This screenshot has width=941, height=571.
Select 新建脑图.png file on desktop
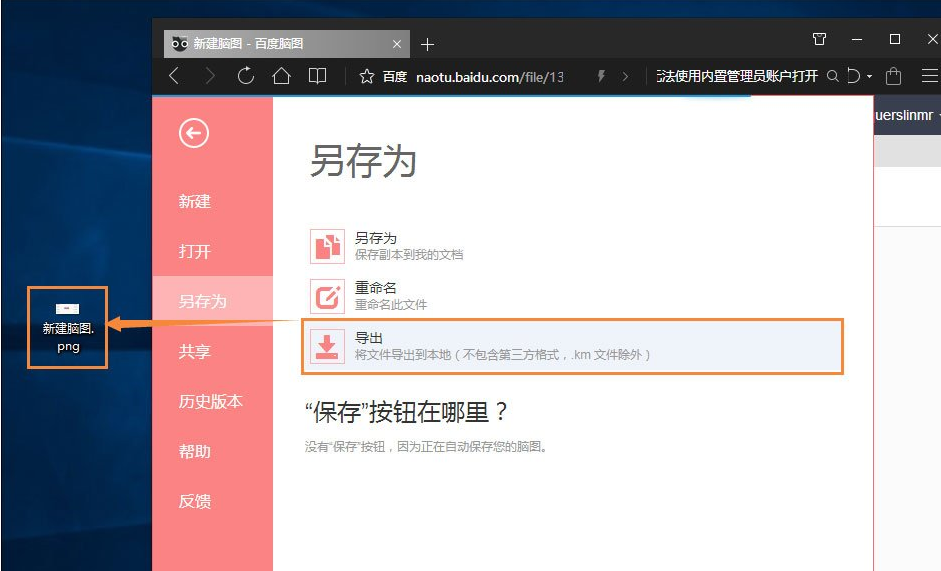click(x=67, y=327)
